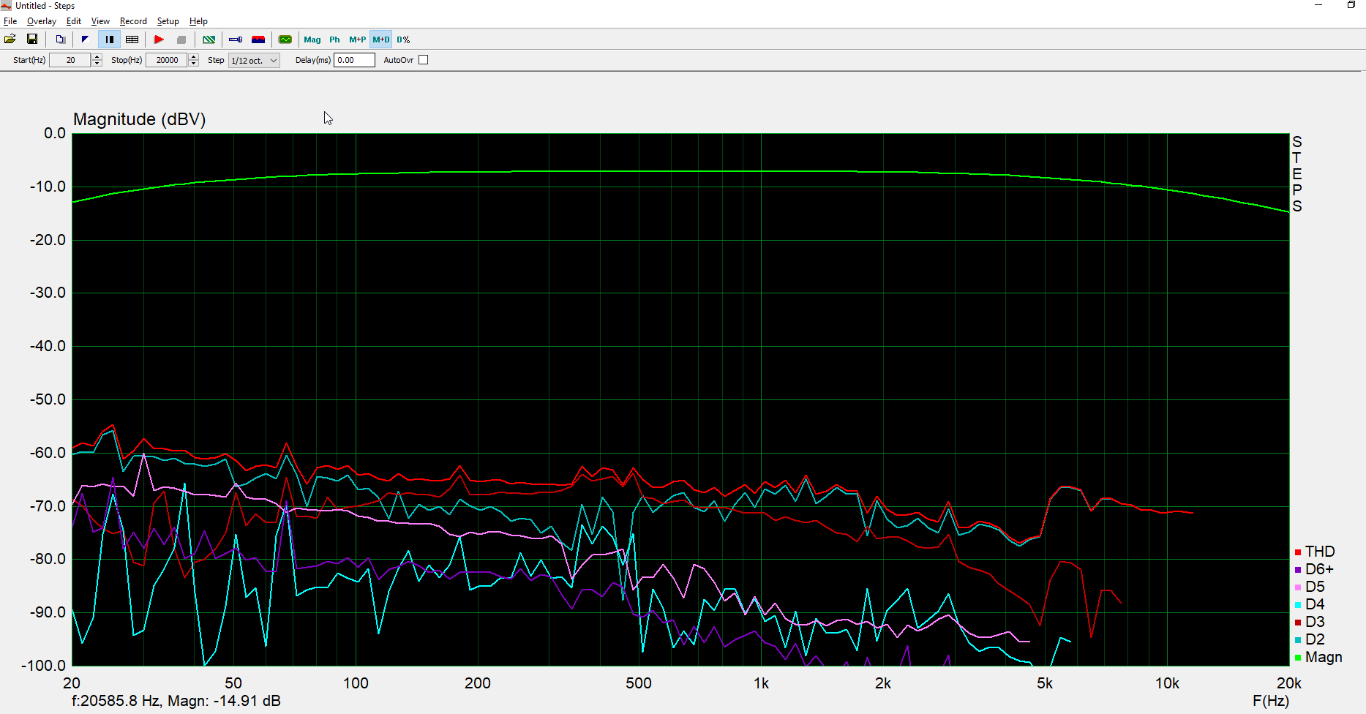Switch to M+P magnitude and phase view
The width and height of the screenshot is (1366, 714).
tap(357, 39)
